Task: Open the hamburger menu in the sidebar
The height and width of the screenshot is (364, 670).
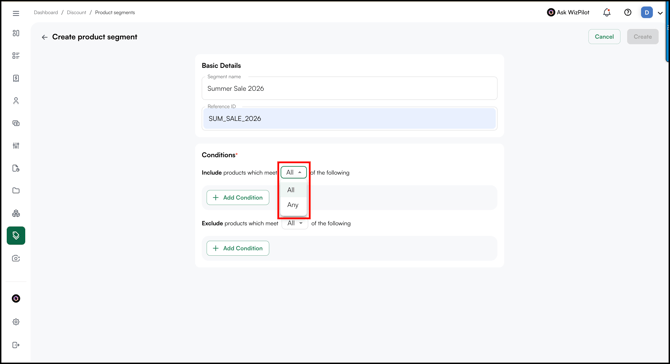Action: [x=16, y=13]
